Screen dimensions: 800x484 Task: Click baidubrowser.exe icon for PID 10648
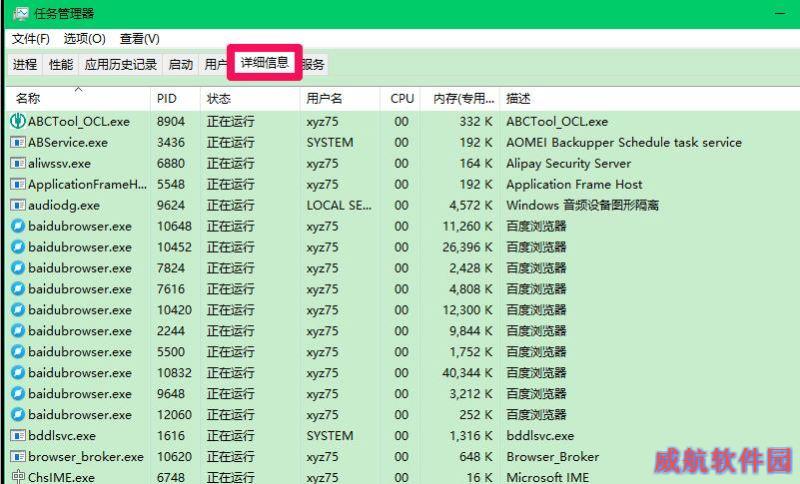pyautogui.click(x=18, y=226)
